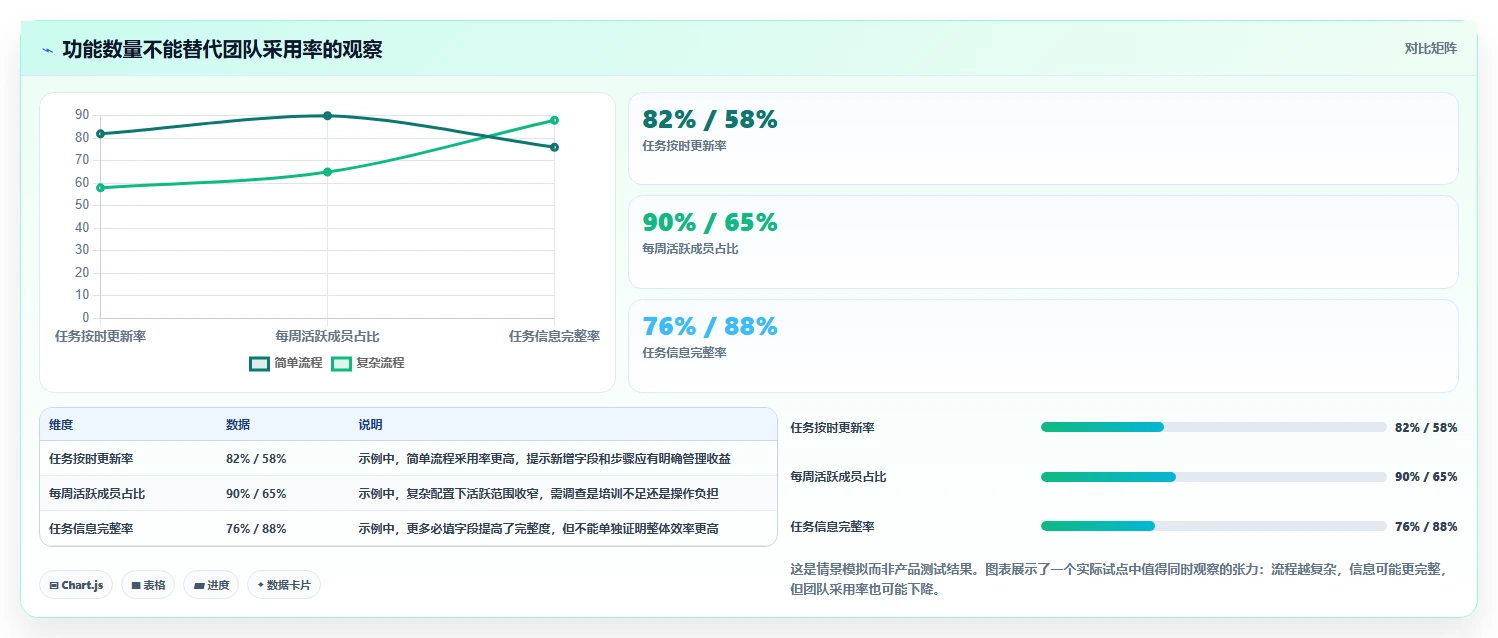The height and width of the screenshot is (638, 1498).
Task: Toggle the 简单流程 legend swatch
Action: point(260,363)
